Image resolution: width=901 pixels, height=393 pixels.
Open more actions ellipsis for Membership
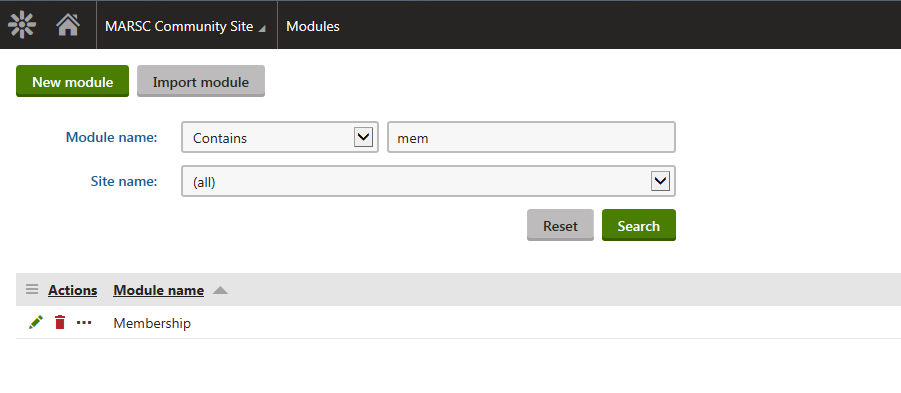pyautogui.click(x=84, y=323)
